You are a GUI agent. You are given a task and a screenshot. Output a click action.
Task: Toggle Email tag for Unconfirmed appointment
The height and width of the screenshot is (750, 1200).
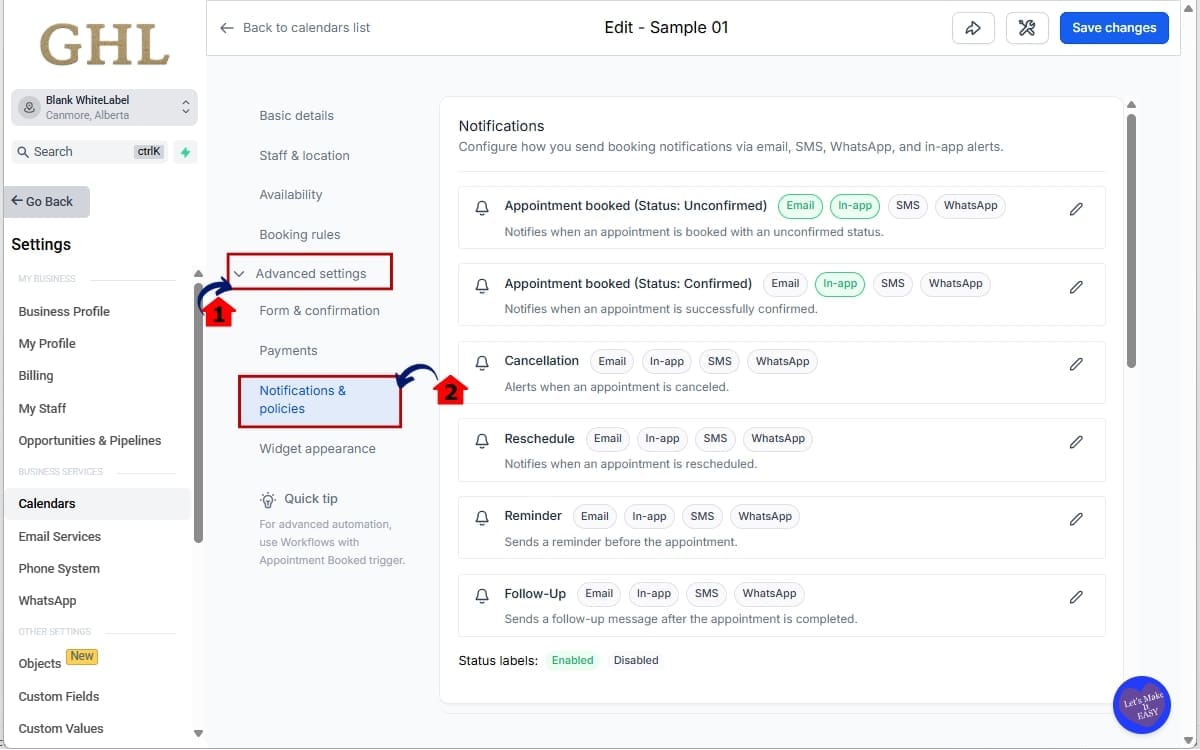(x=800, y=206)
